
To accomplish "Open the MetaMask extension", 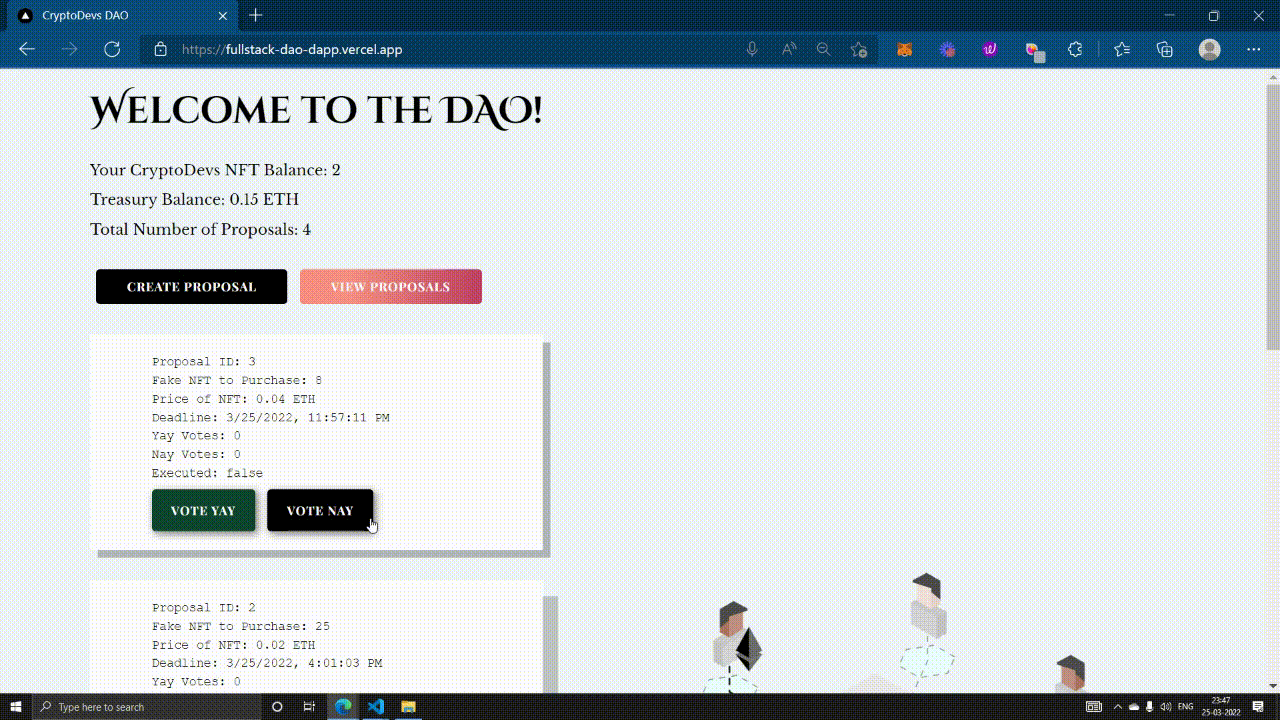I will 904,48.
